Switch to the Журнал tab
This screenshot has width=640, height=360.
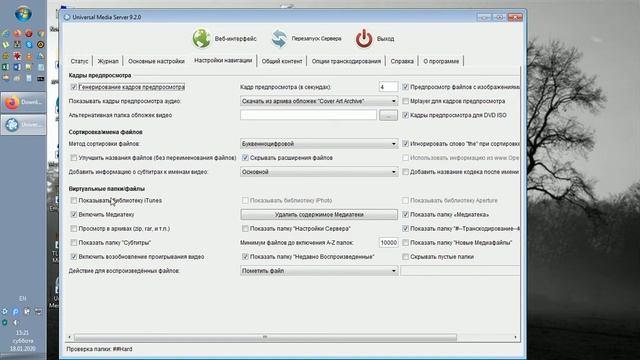coord(108,61)
